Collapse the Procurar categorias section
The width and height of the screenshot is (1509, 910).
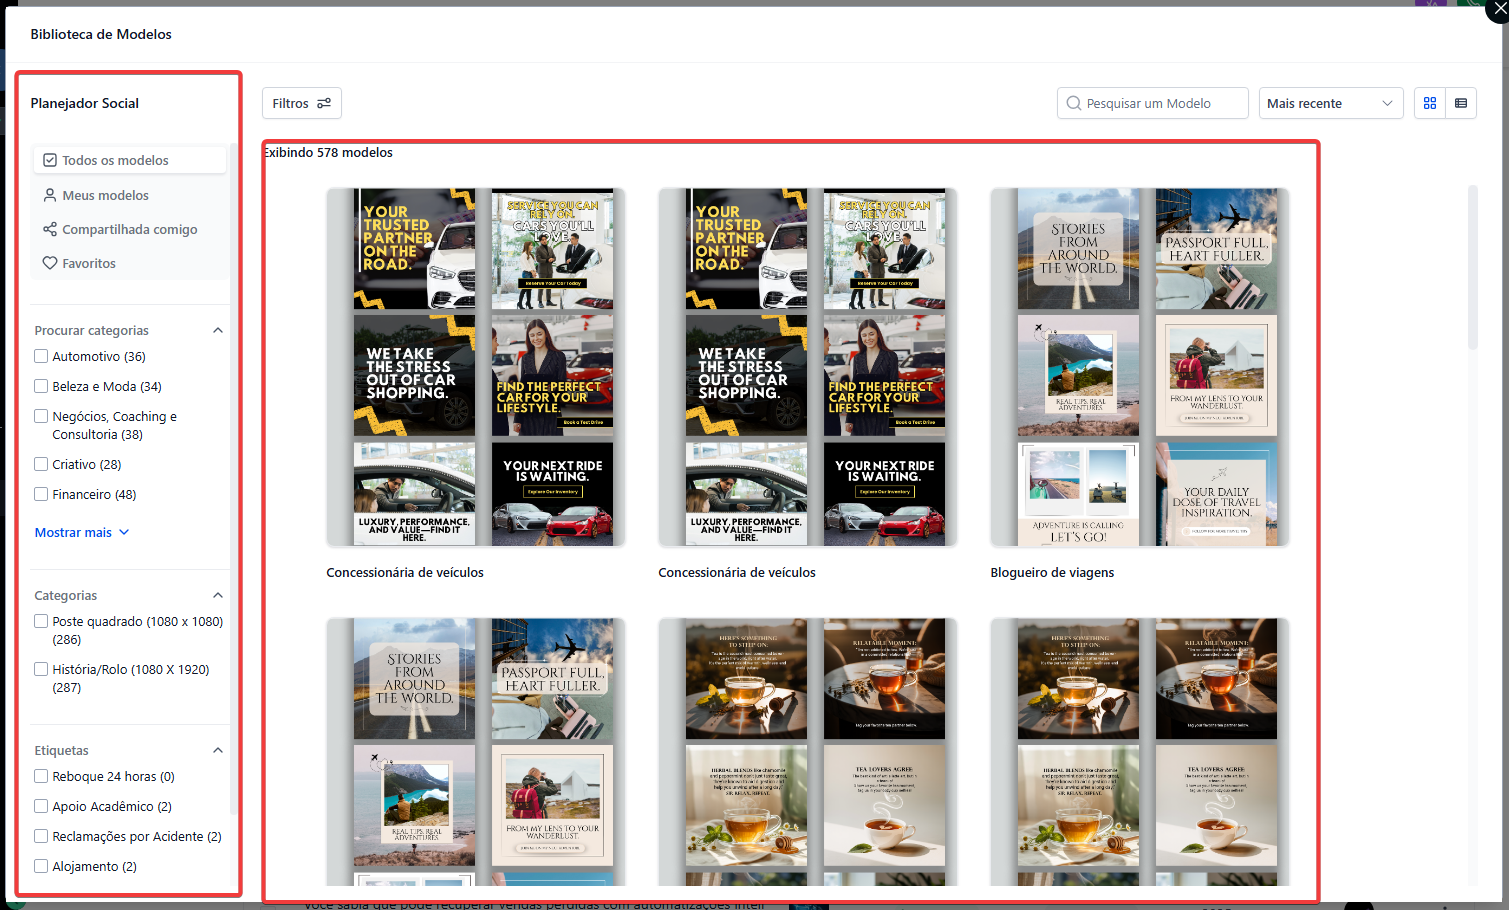[x=218, y=330]
